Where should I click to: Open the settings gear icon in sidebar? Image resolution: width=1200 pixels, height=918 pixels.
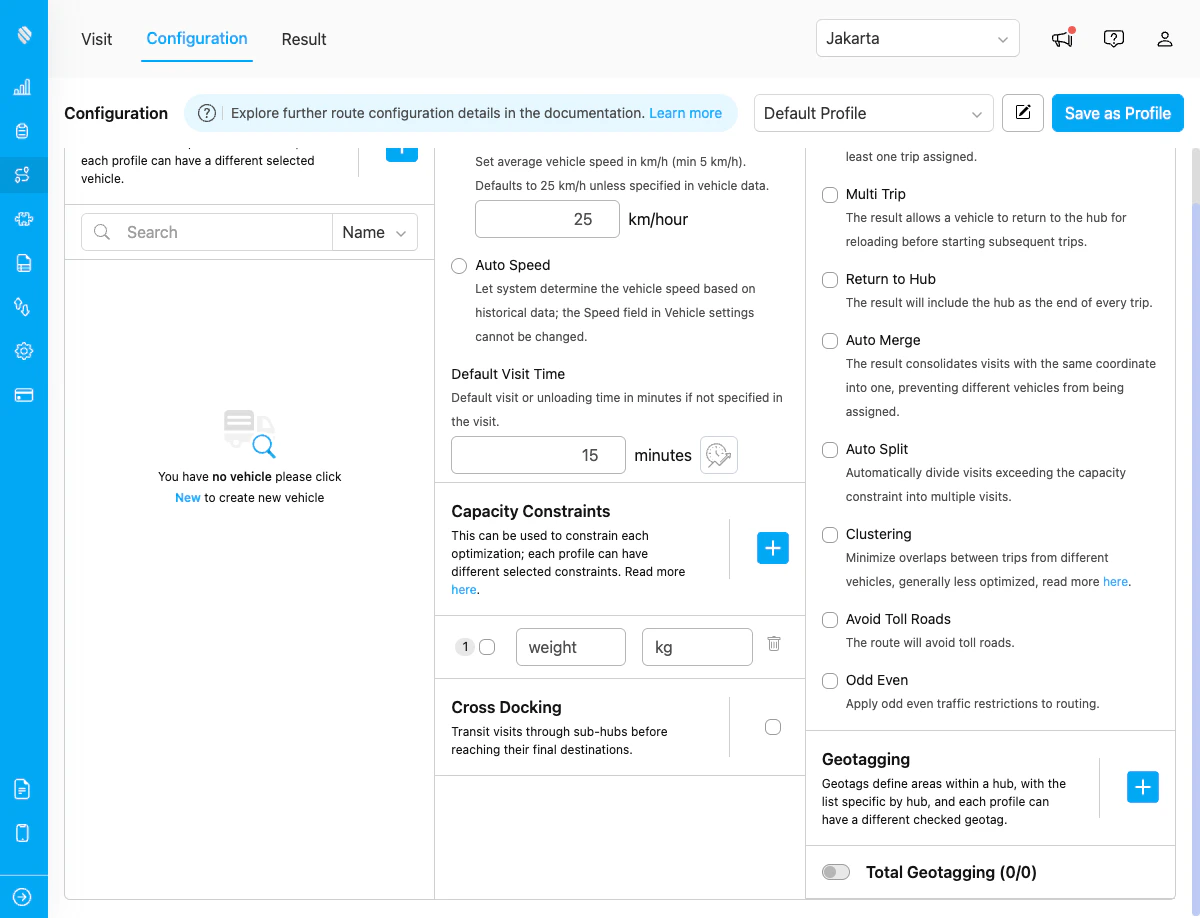tap(23, 351)
